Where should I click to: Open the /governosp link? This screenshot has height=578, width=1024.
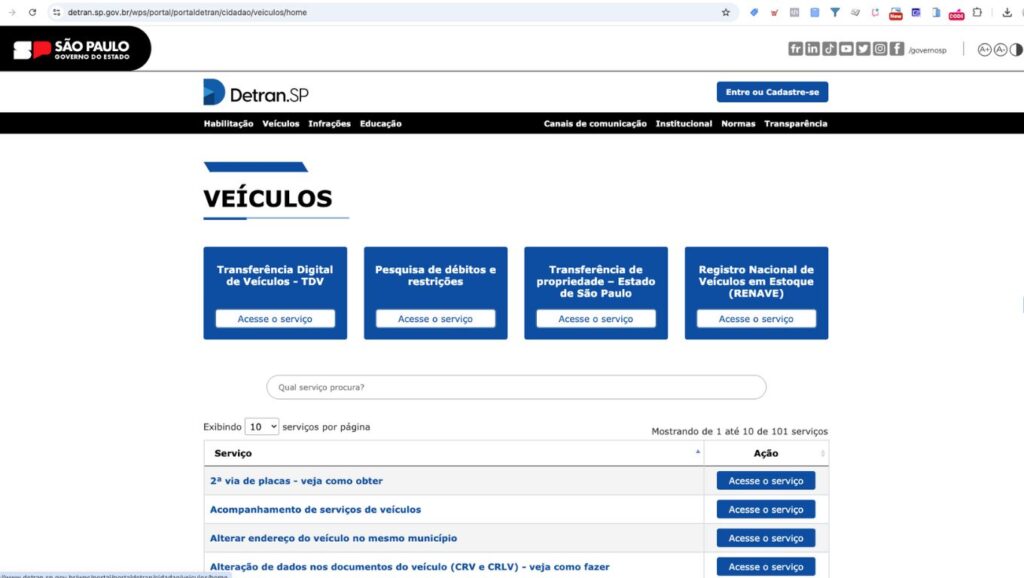click(927, 50)
